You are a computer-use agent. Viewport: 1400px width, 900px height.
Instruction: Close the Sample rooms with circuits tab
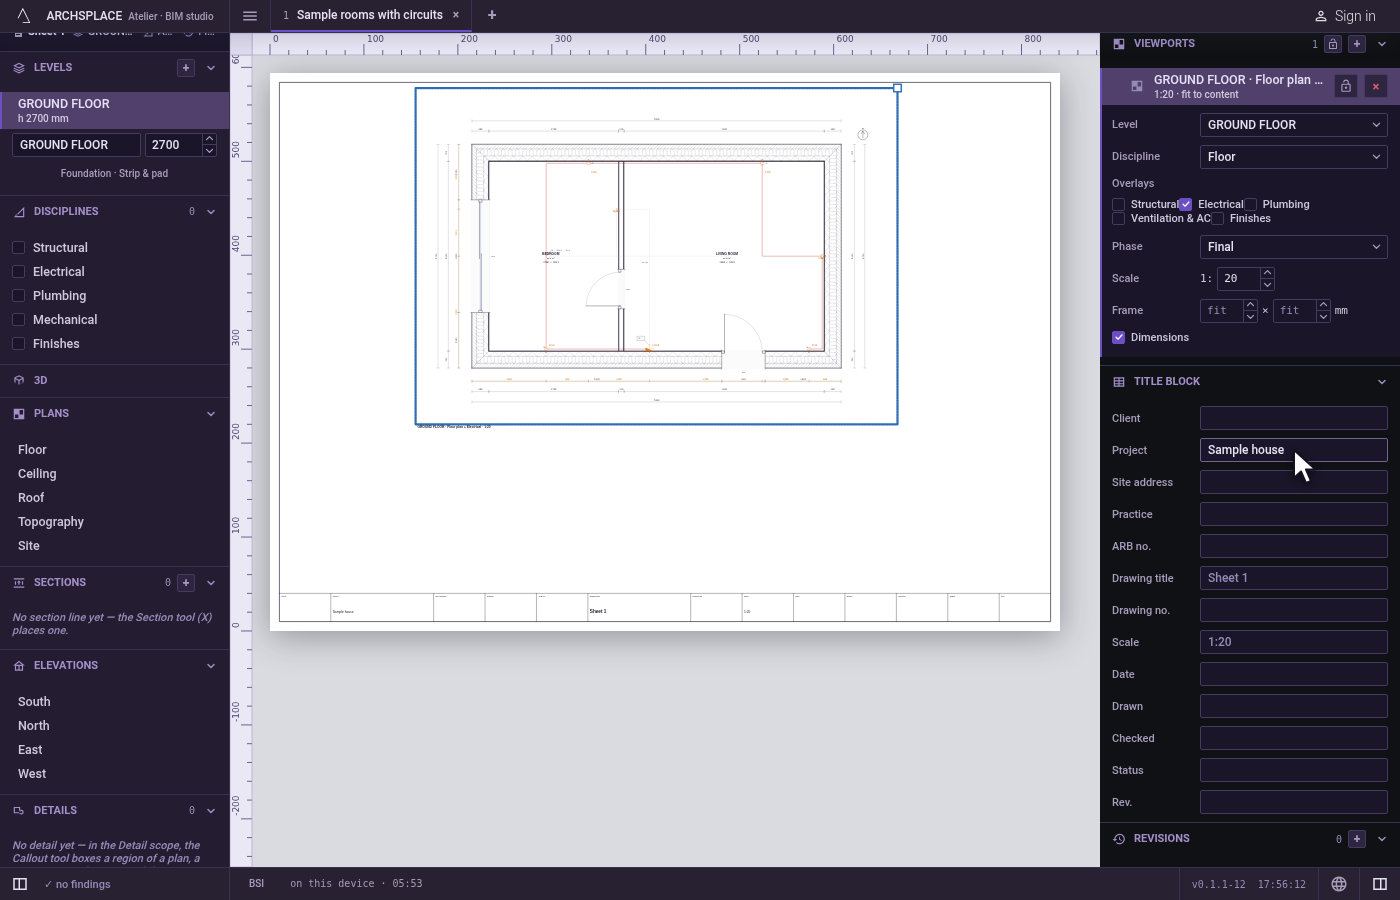(x=456, y=15)
